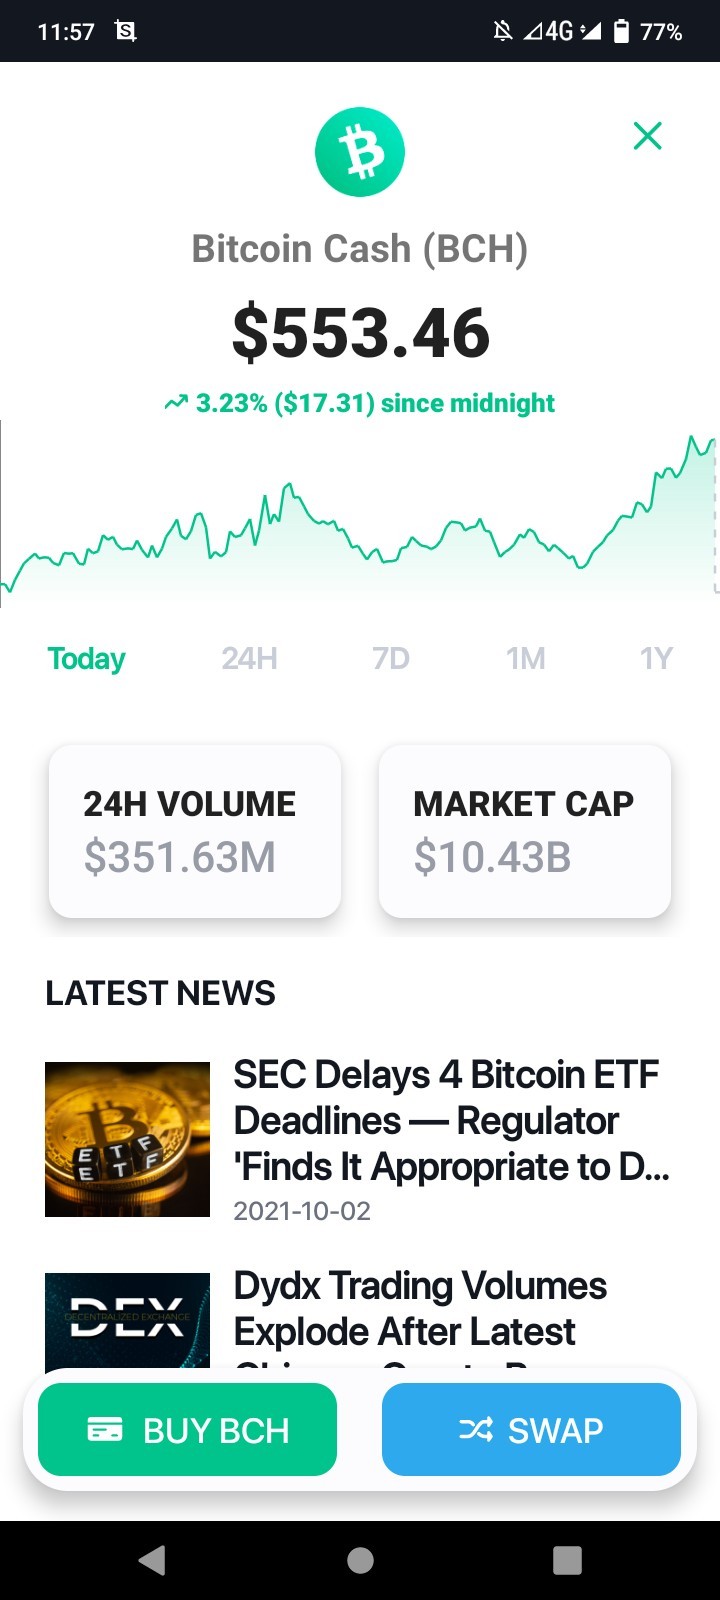Tap the SWAP button
720x1600 pixels.
click(x=531, y=1429)
